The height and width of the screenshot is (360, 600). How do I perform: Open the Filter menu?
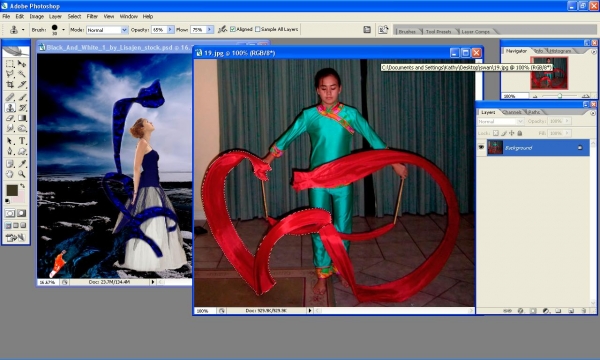coord(92,16)
